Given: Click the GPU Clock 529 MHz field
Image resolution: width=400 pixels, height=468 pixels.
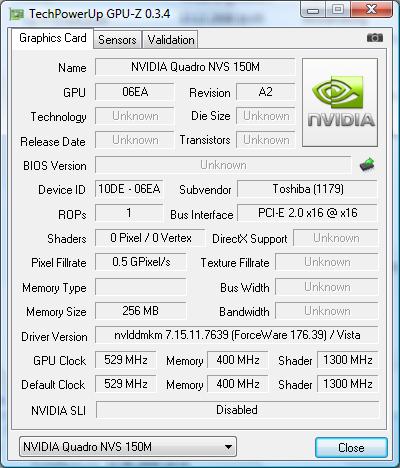Looking at the screenshot, I should click(x=126, y=360).
